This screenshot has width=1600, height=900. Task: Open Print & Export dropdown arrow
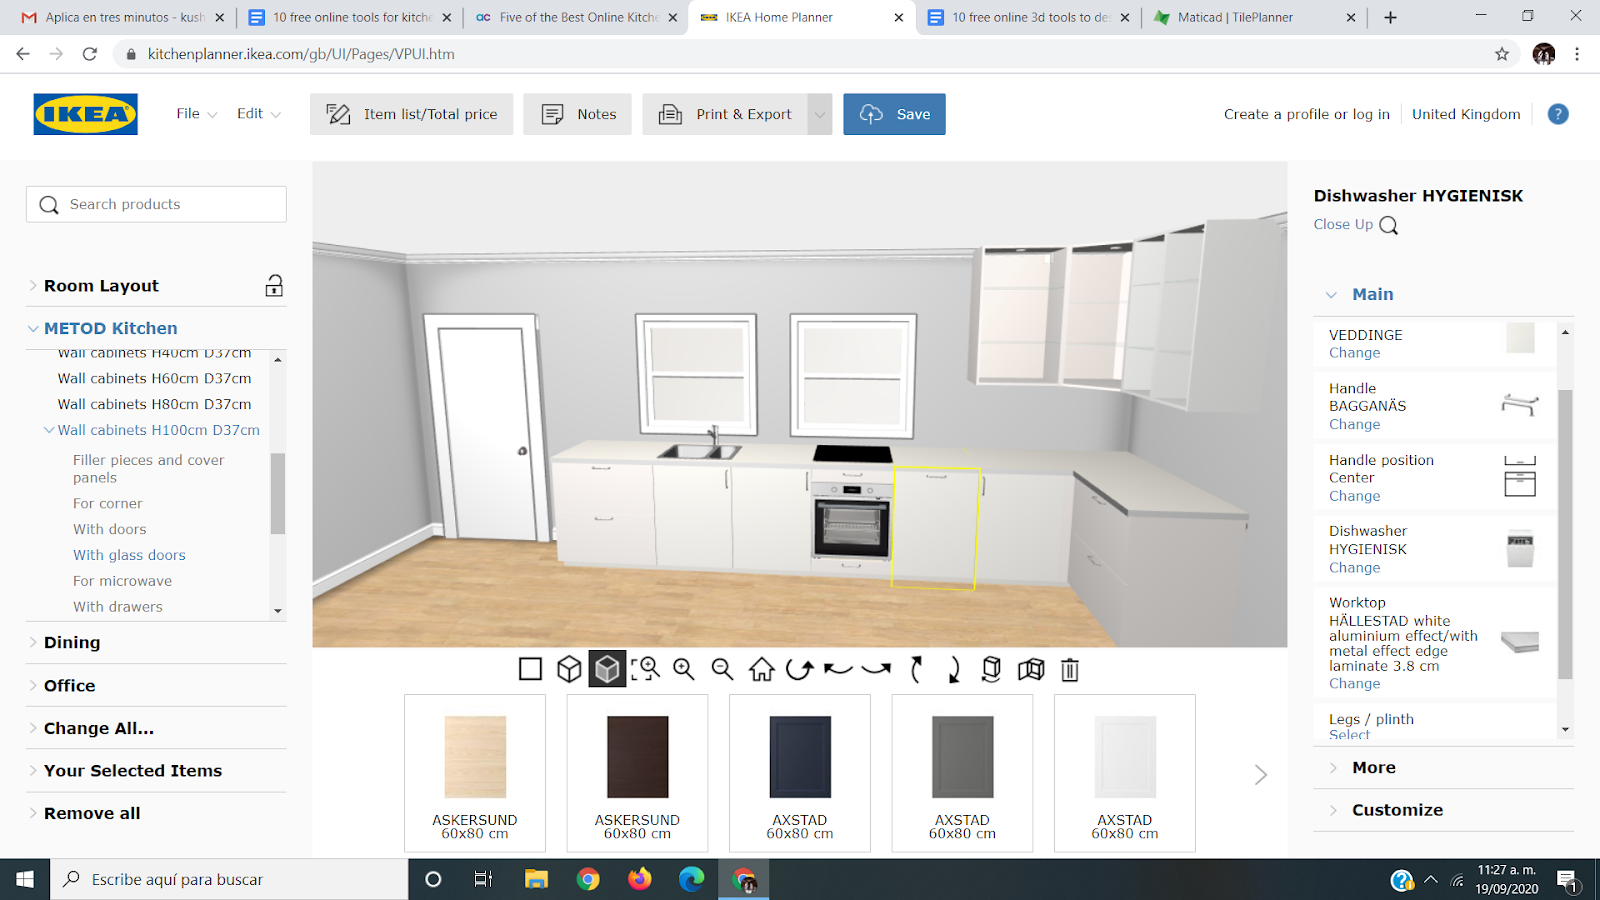(820, 114)
